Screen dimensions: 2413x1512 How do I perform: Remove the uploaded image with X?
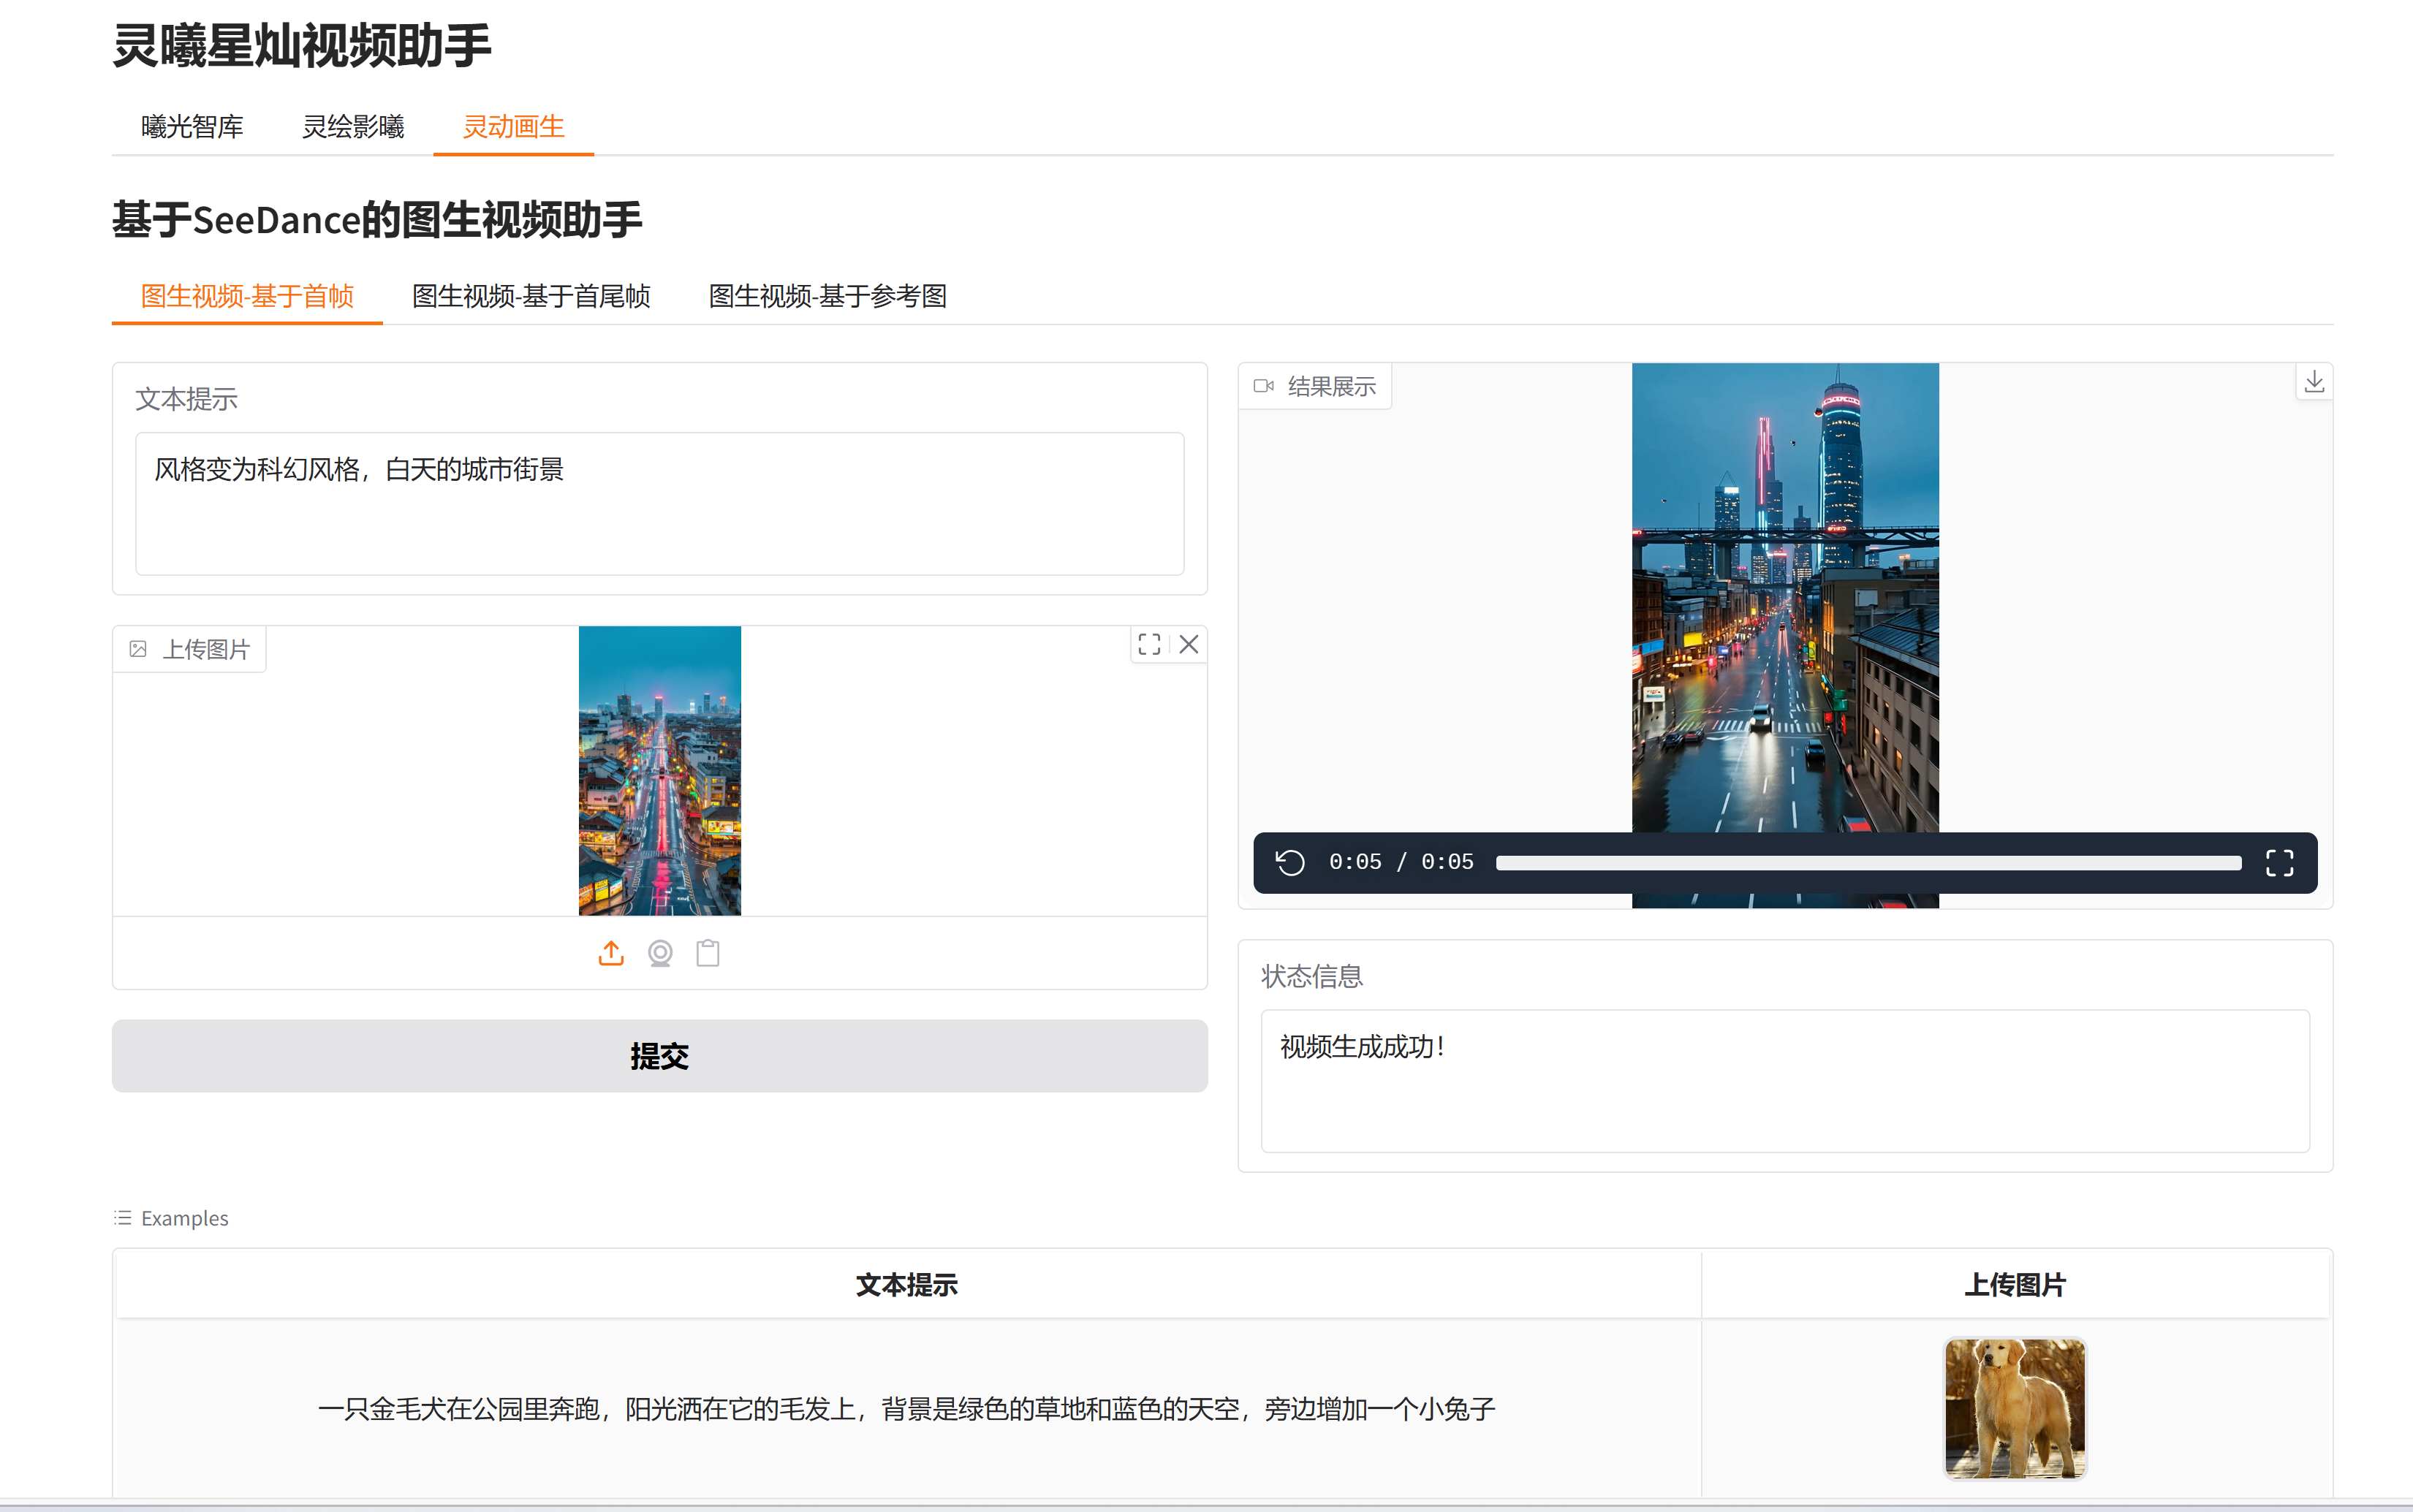point(1188,645)
